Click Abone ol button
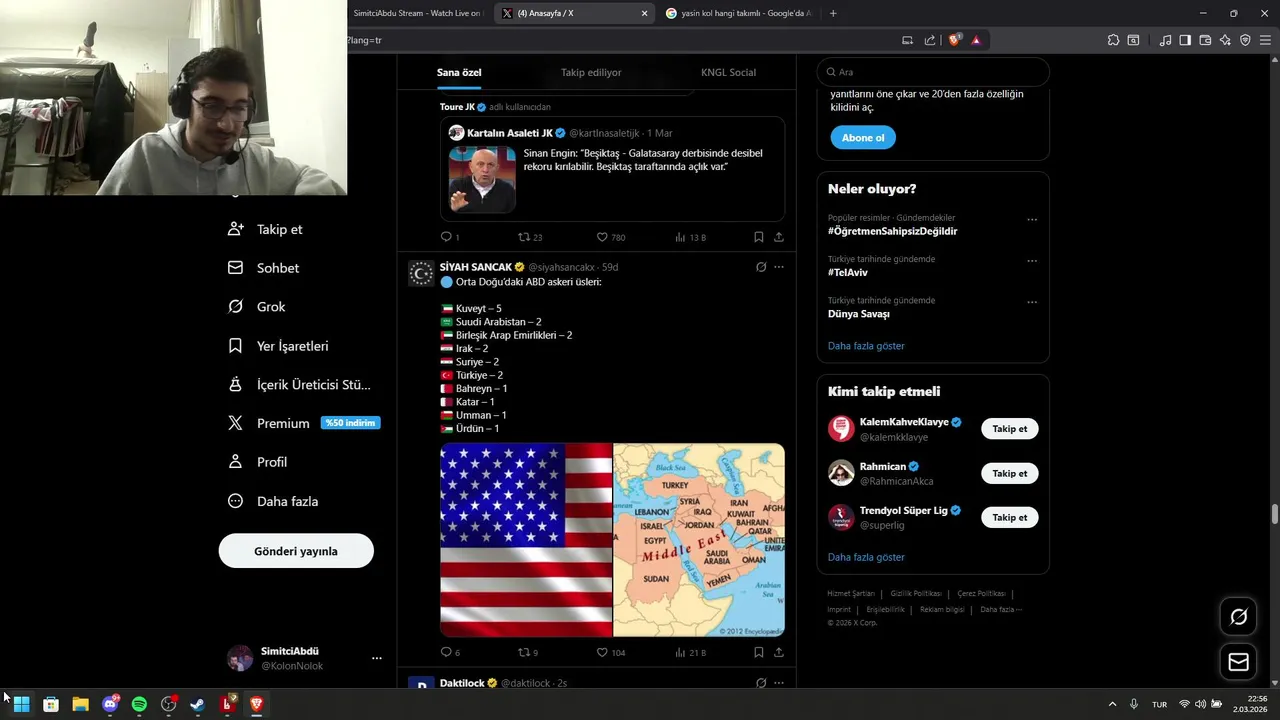The height and width of the screenshot is (720, 1280). (x=863, y=138)
